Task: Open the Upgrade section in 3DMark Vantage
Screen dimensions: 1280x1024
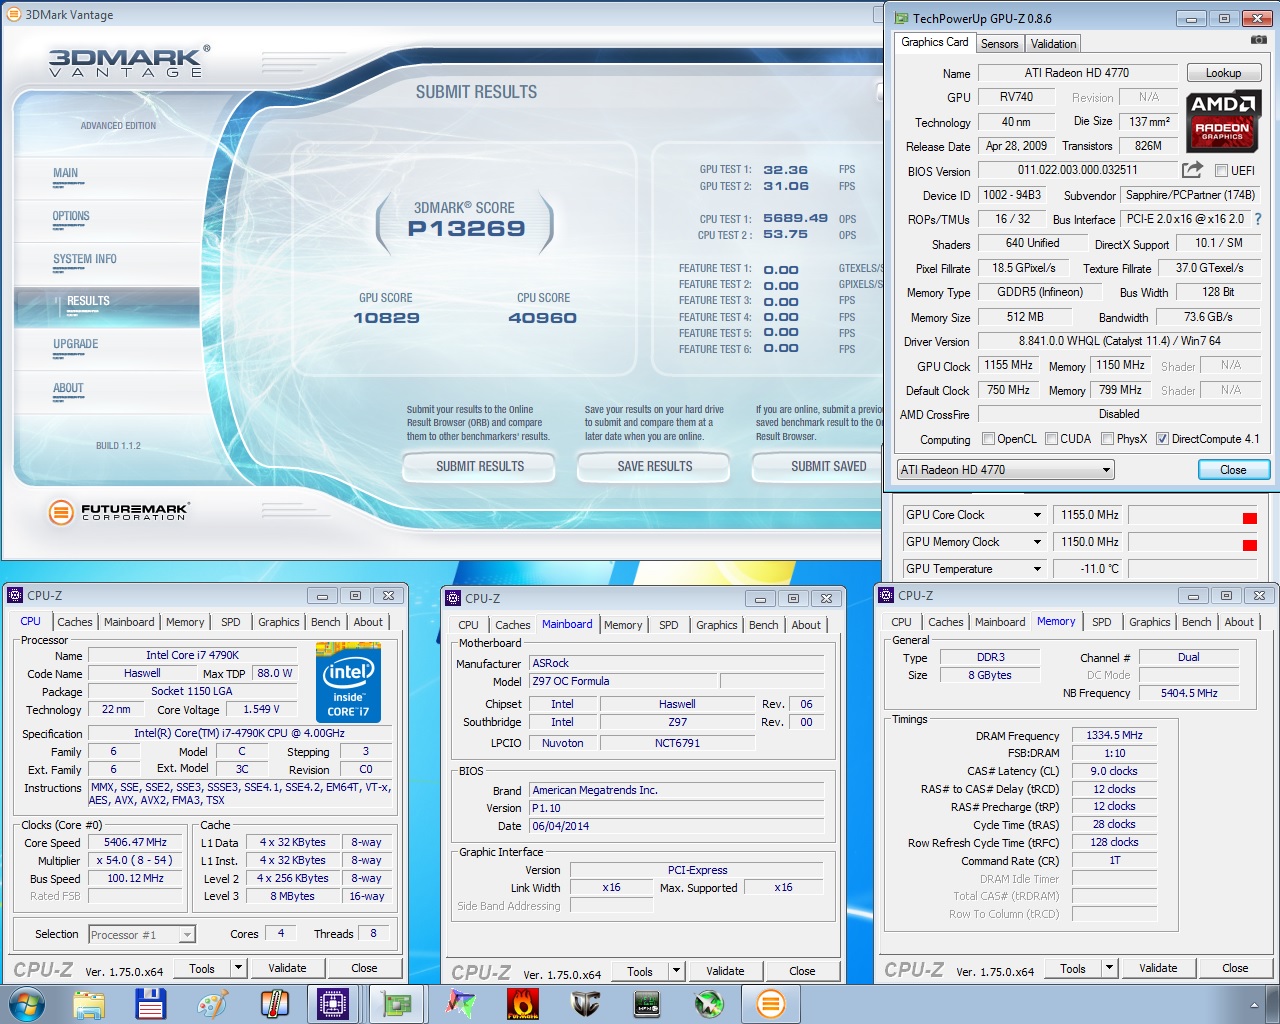Action: [x=76, y=344]
